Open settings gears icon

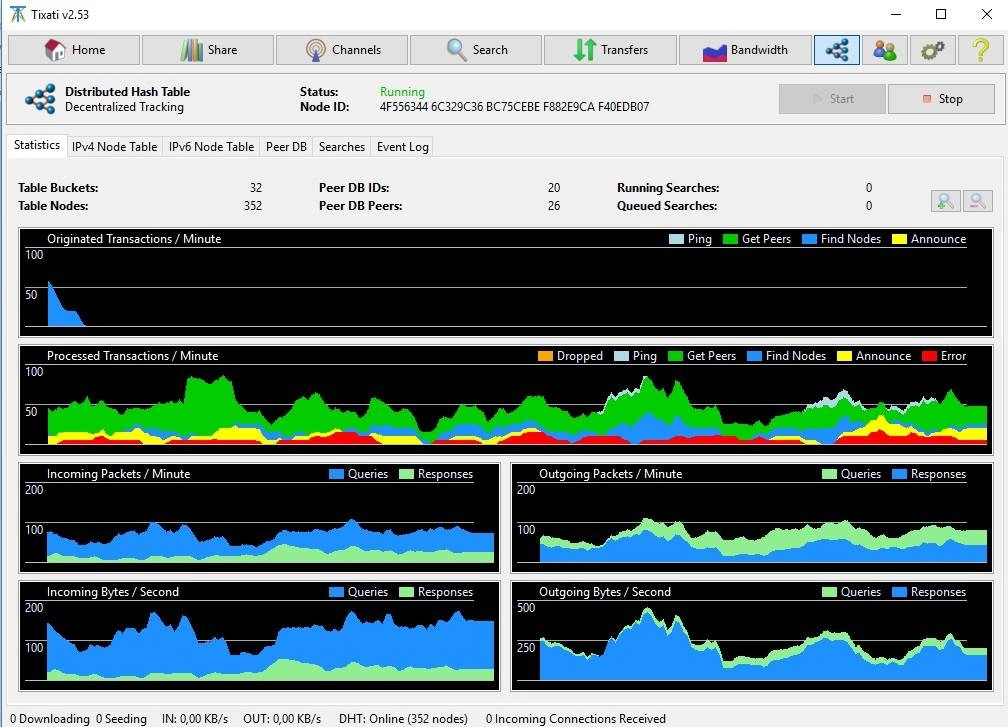[x=932, y=50]
